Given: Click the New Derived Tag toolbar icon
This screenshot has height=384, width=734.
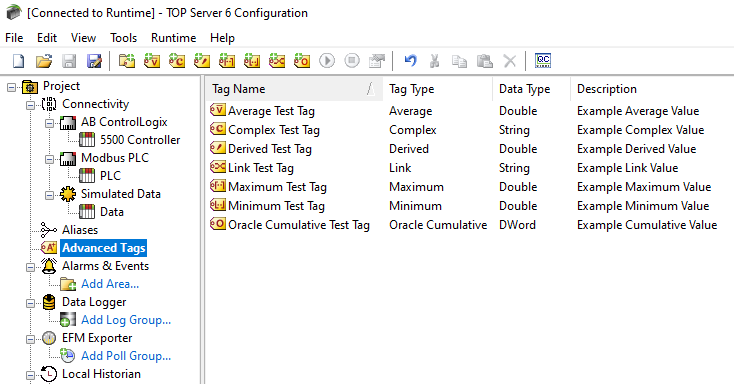Looking at the screenshot, I should [x=202, y=61].
